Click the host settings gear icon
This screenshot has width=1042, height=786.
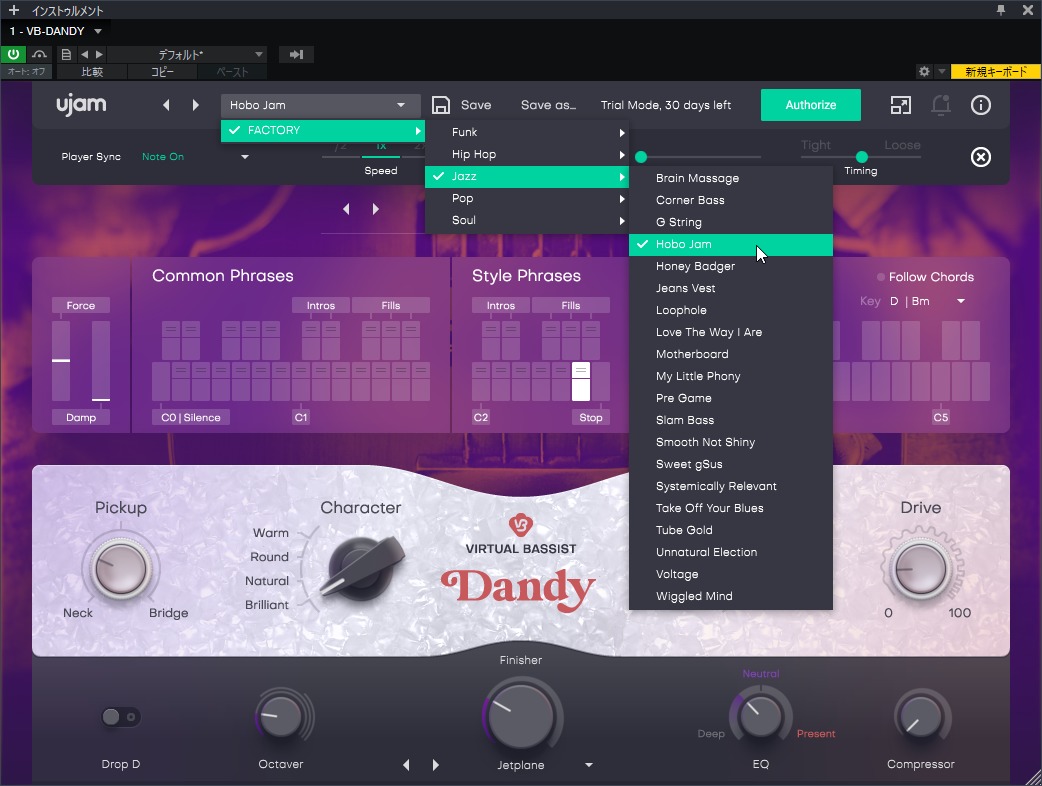924,71
